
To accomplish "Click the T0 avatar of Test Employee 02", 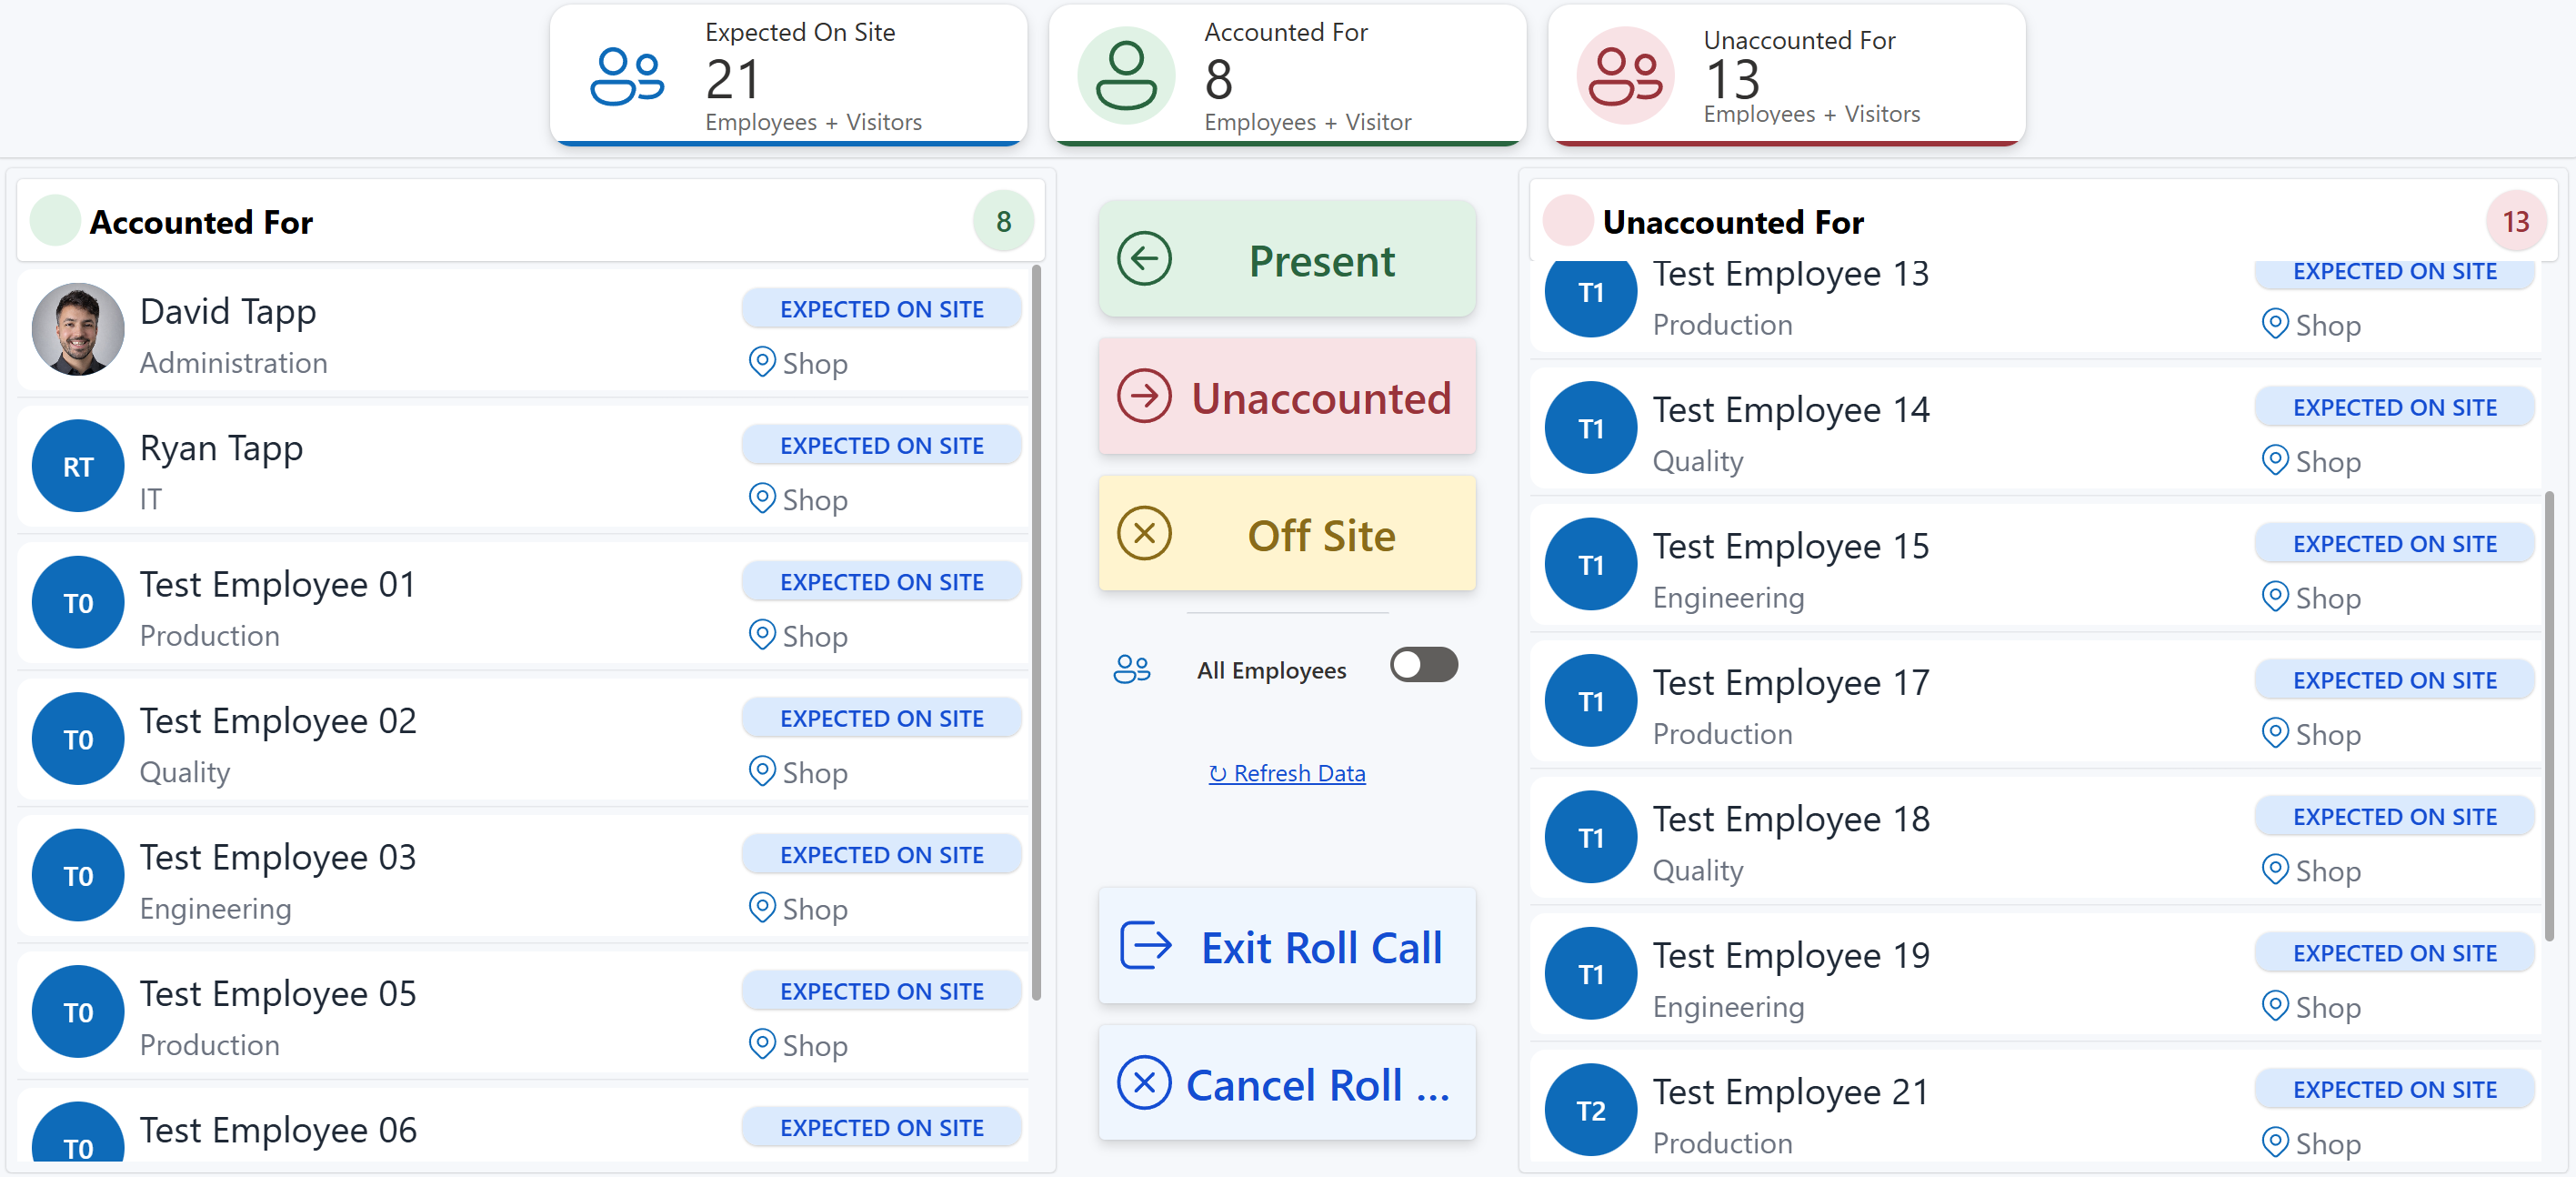I will tap(78, 739).
